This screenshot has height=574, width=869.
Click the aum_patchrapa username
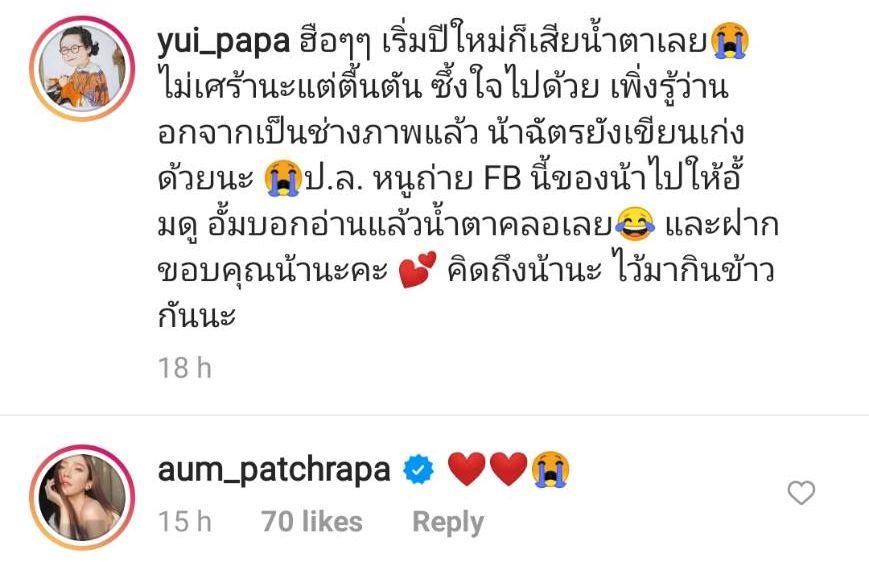tap(274, 470)
